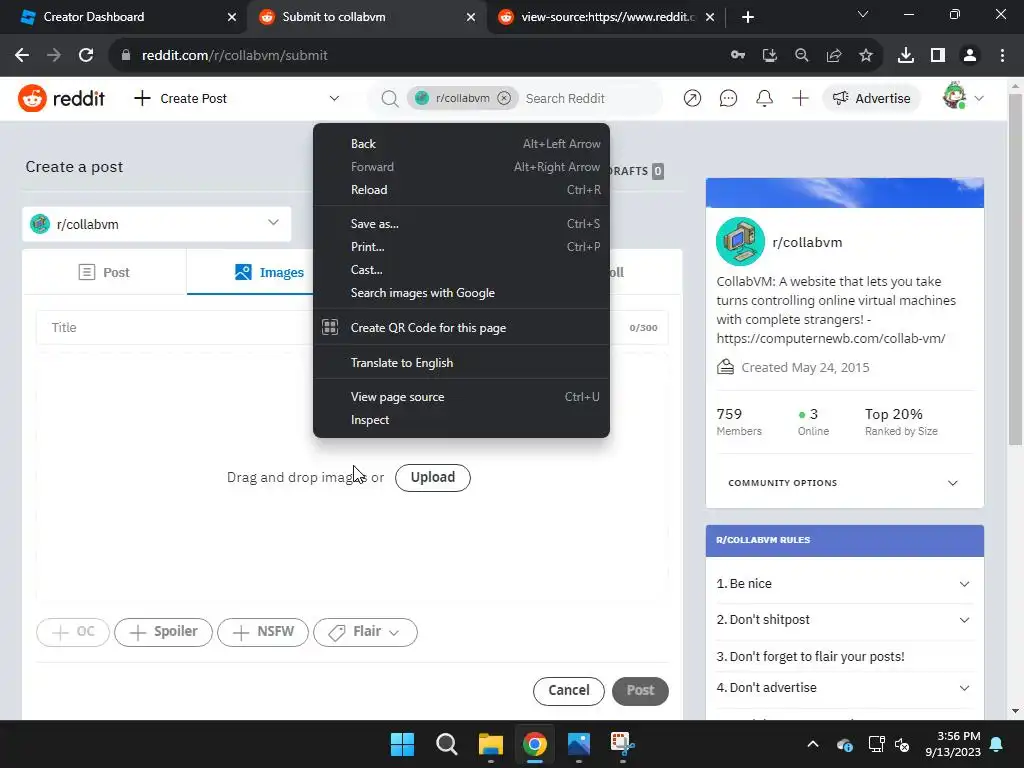Click the r/collabvm computer avatar
The height and width of the screenshot is (768, 1024).
[741, 242]
